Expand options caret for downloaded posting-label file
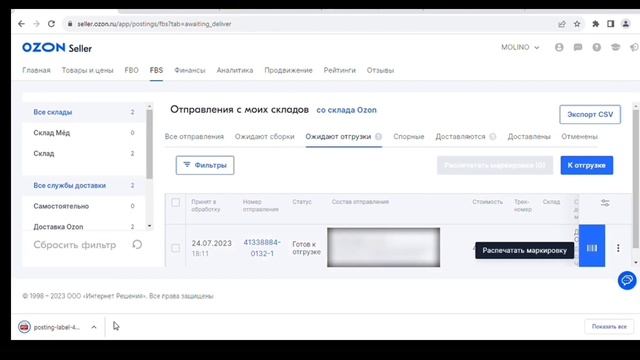This screenshot has height=360, width=640. (94, 327)
